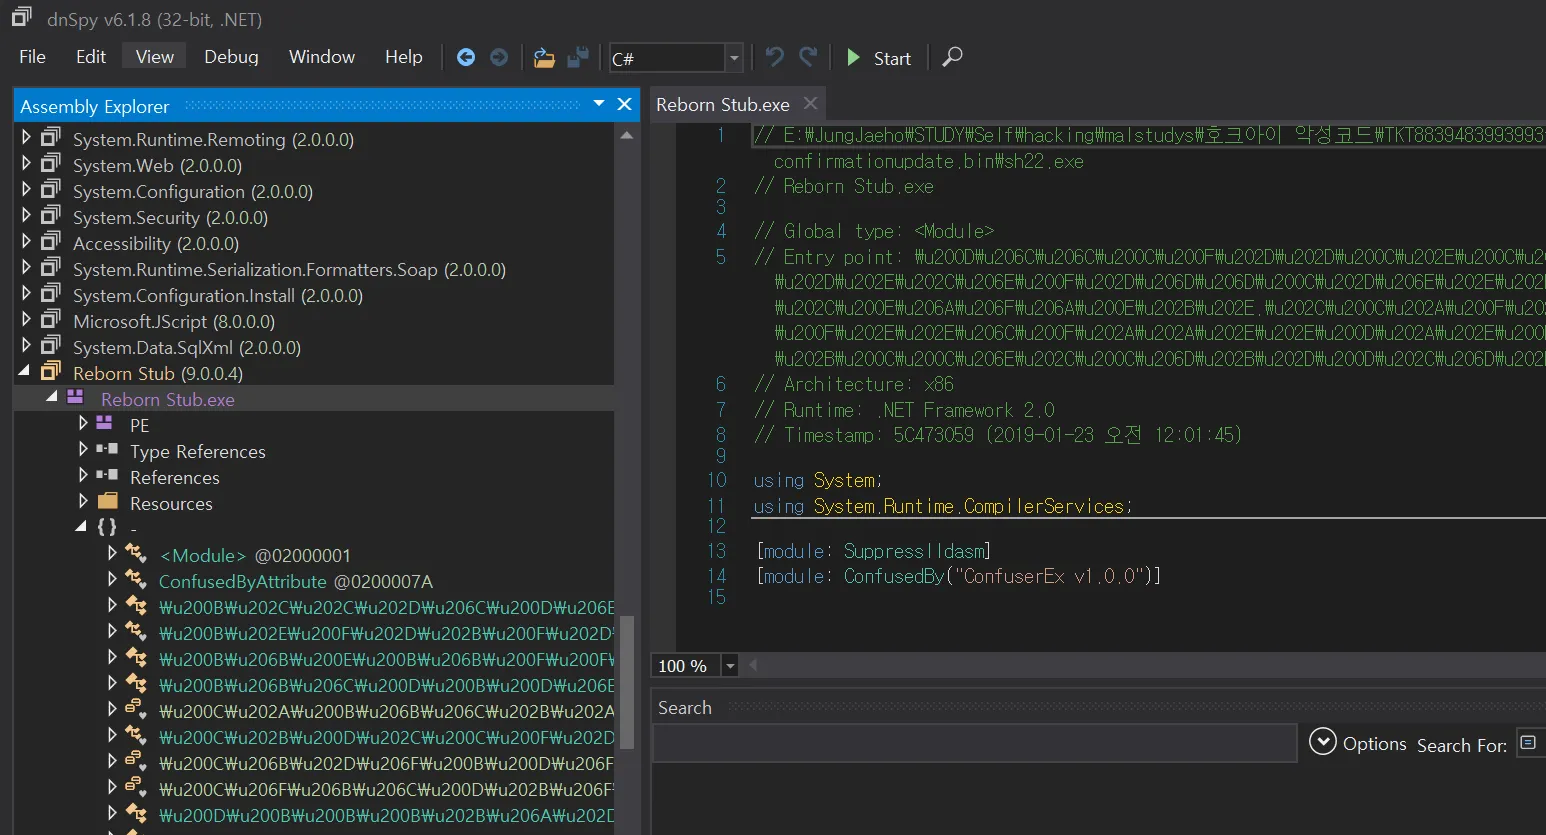Open the Search magnifier icon in toolbar
The height and width of the screenshot is (835, 1546).
[x=952, y=57]
